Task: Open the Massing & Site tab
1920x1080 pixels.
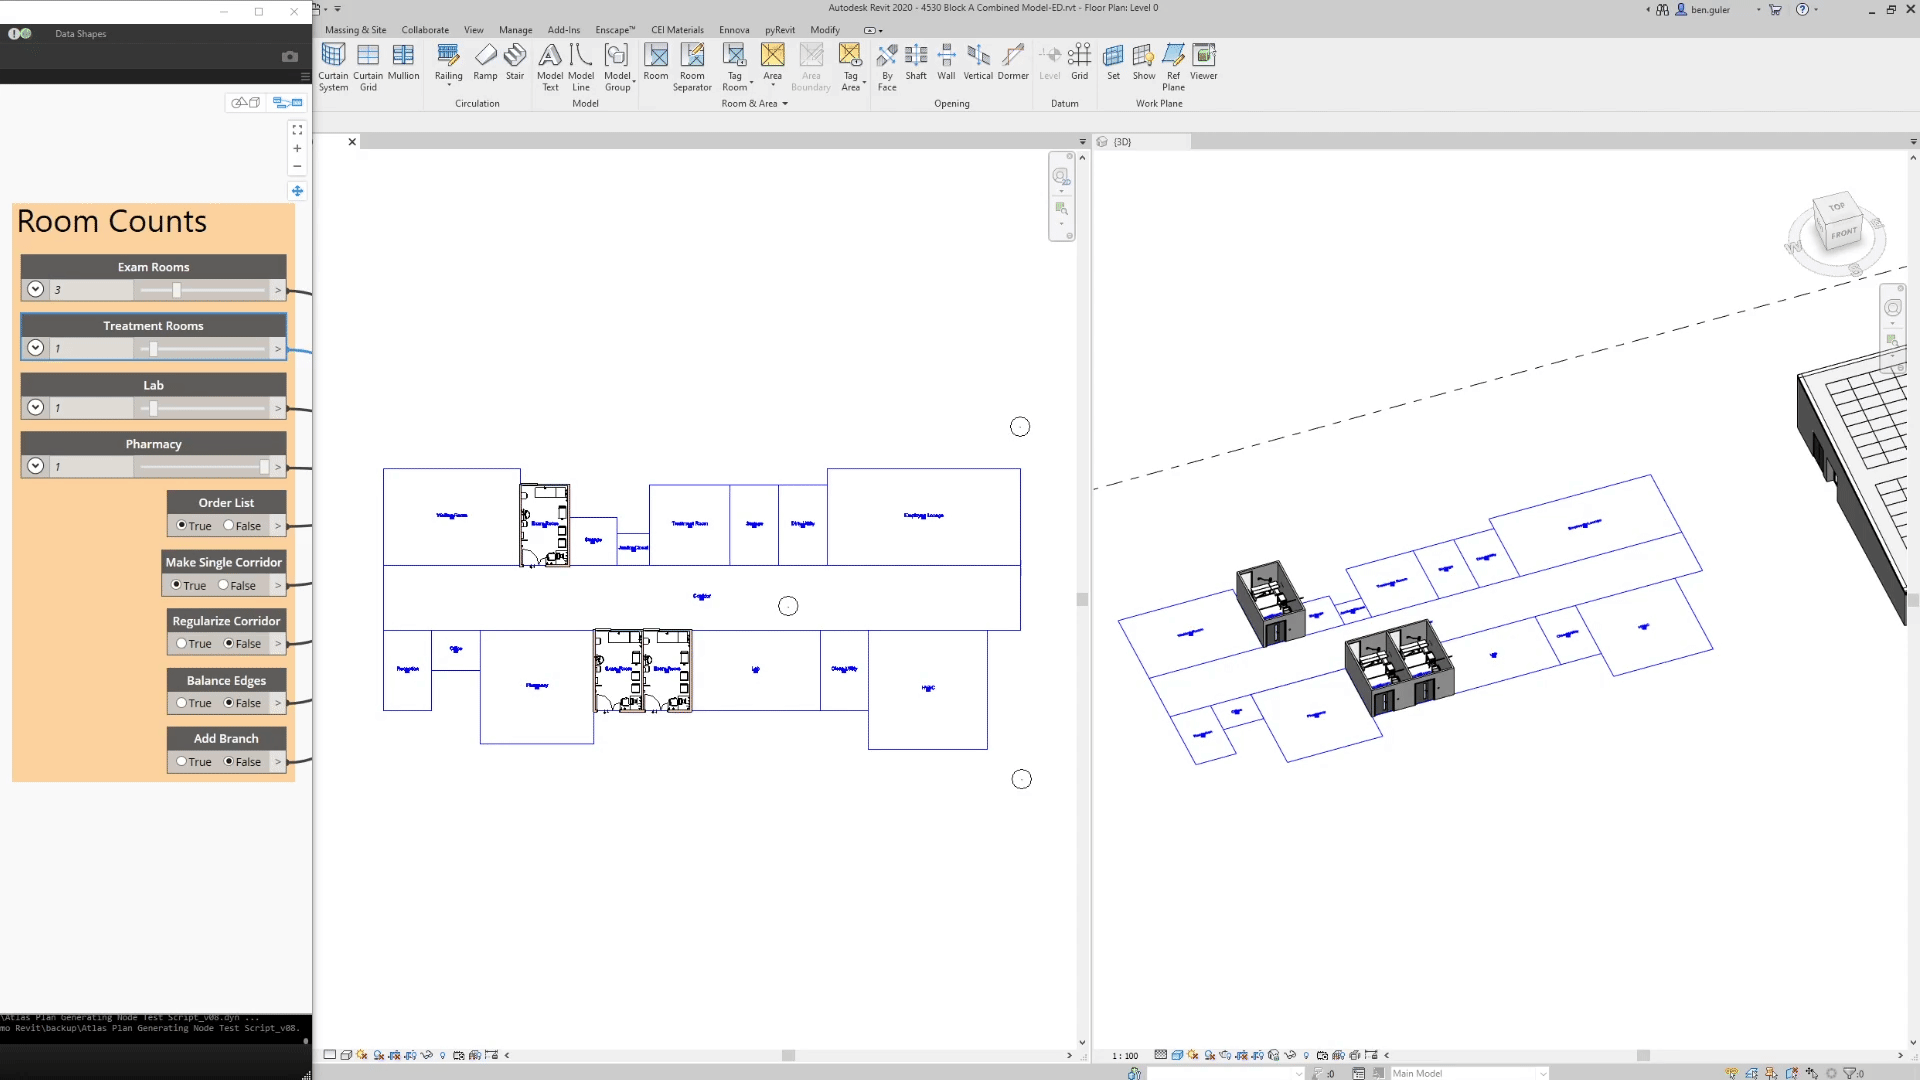Action: (x=355, y=30)
